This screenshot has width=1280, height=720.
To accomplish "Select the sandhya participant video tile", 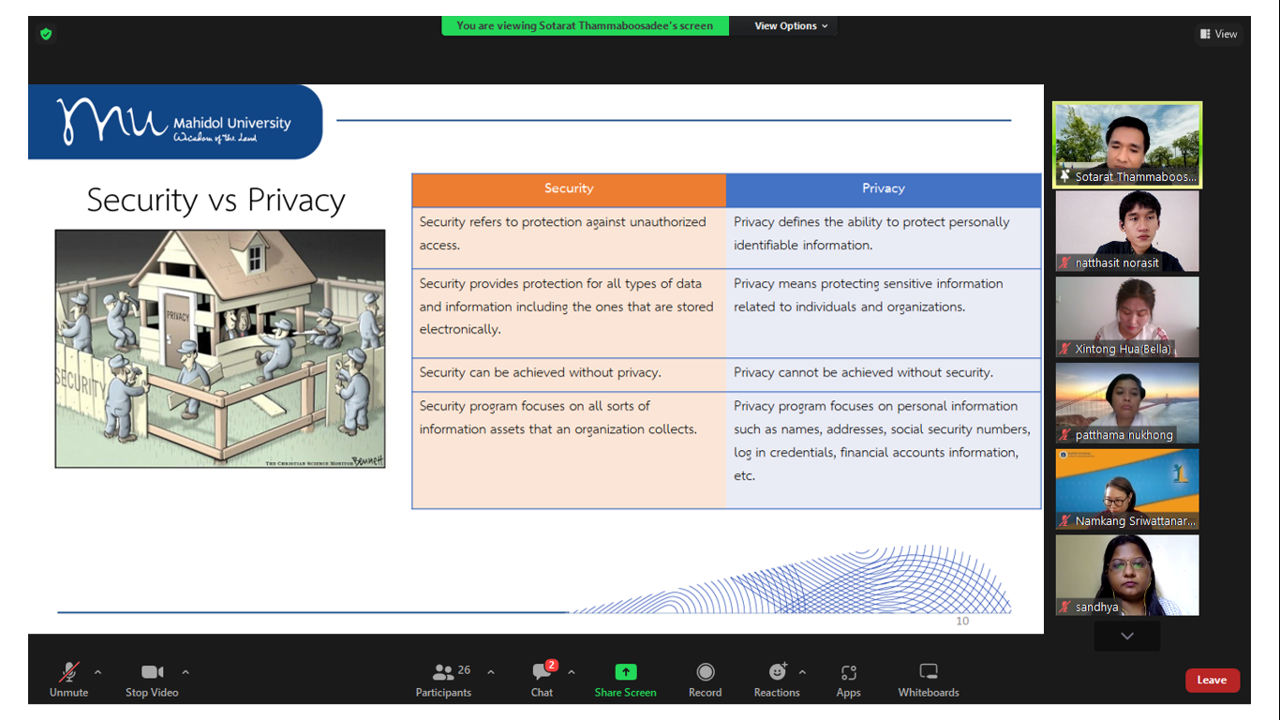I will [1127, 575].
